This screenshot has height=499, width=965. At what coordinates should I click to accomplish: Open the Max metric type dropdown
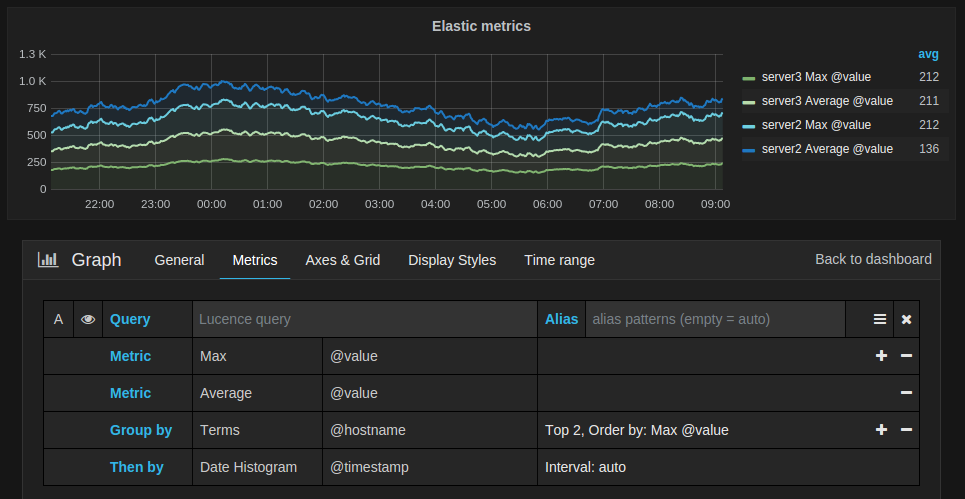coord(214,356)
